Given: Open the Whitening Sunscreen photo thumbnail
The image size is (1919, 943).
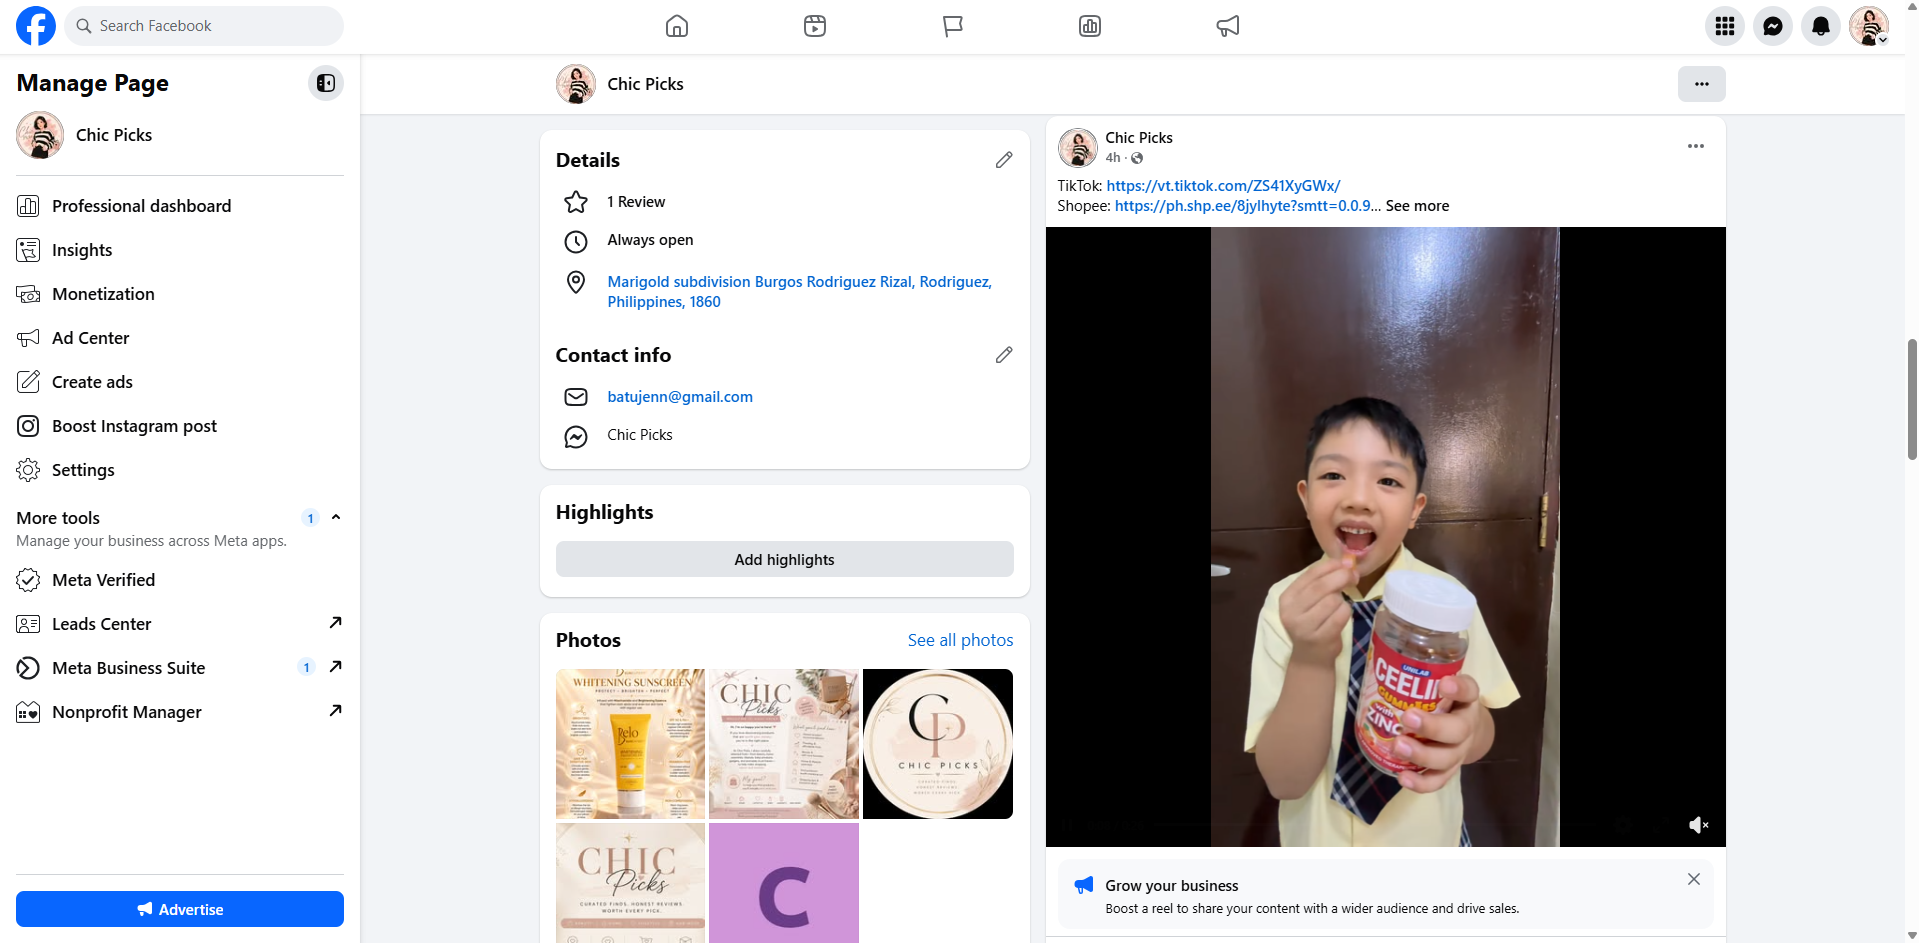Looking at the screenshot, I should pyautogui.click(x=630, y=744).
